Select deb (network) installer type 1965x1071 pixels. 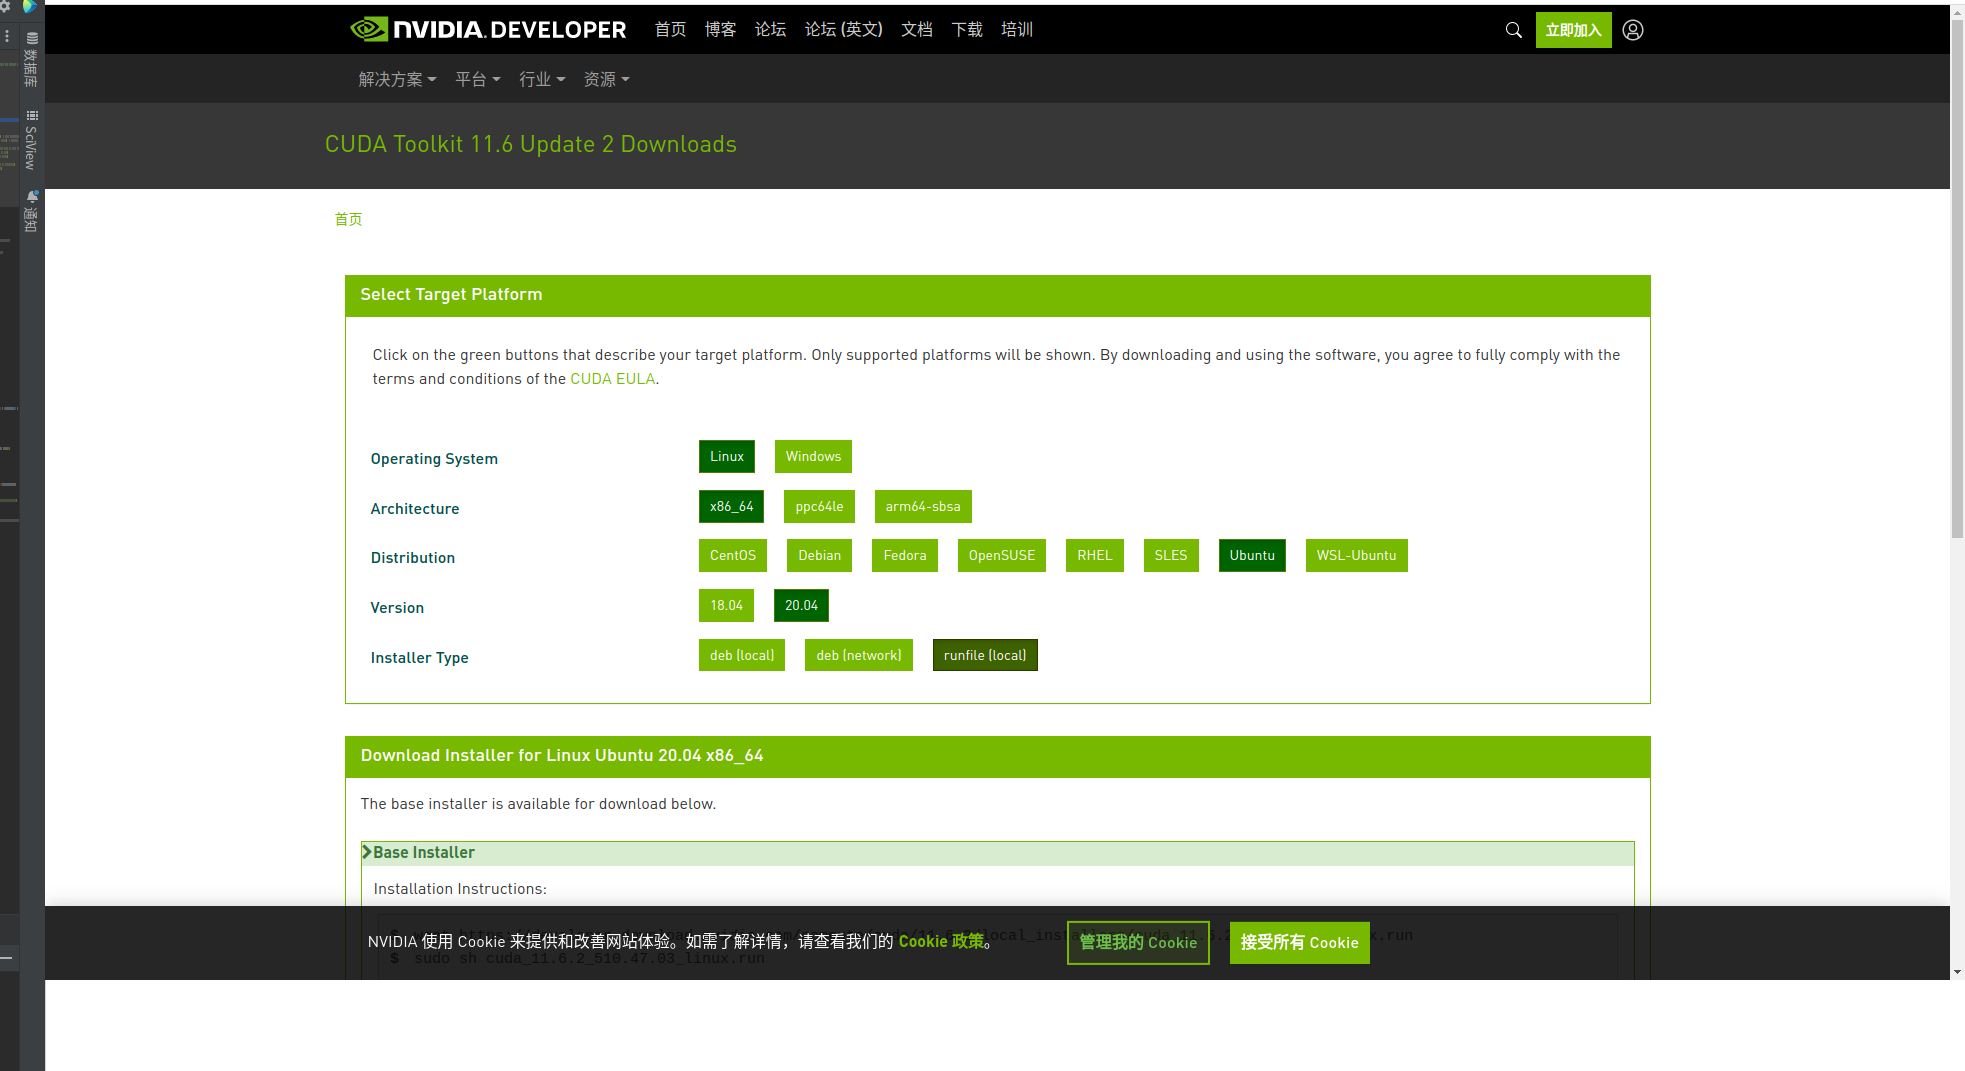(x=859, y=655)
